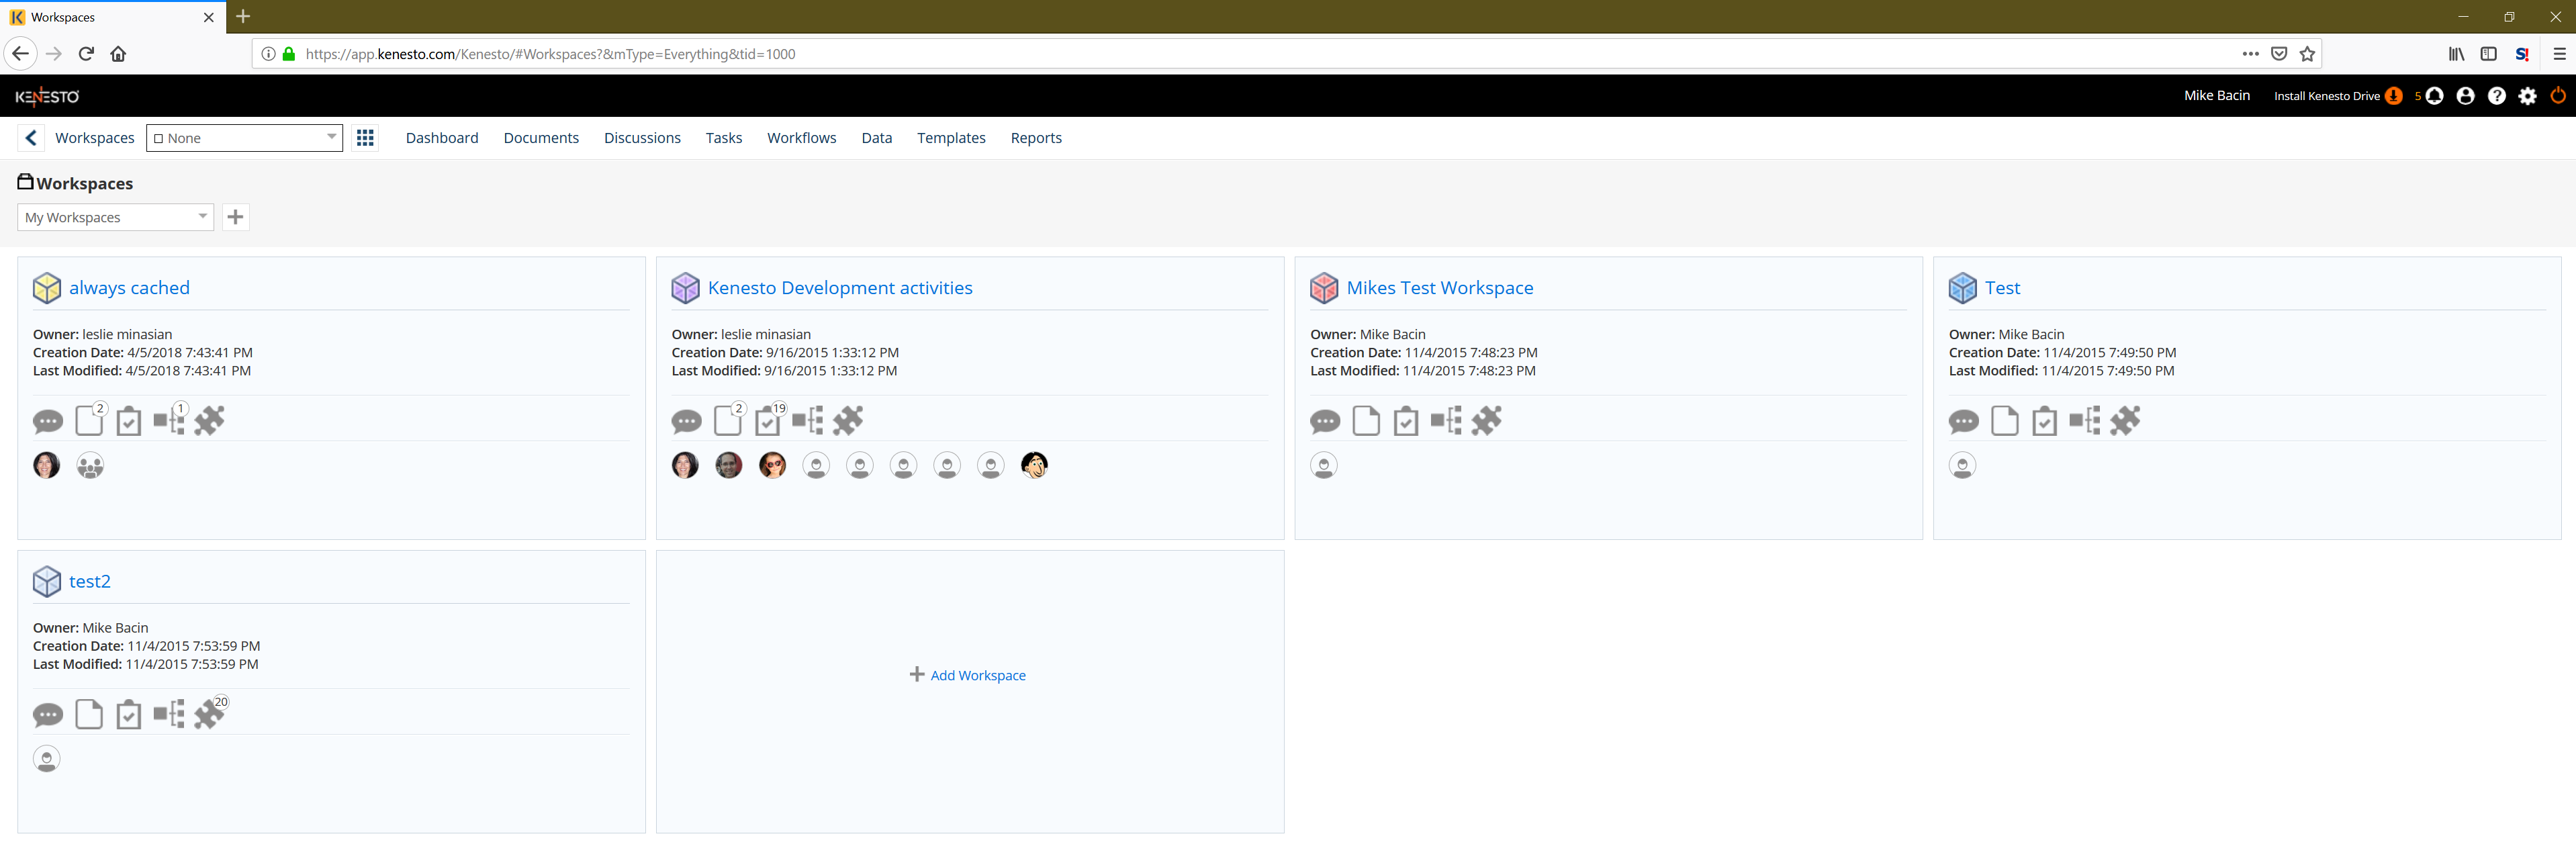Image resolution: width=2576 pixels, height=867 pixels.
Task: Expand the My Workspaces filter dropdown
Action: coord(116,217)
